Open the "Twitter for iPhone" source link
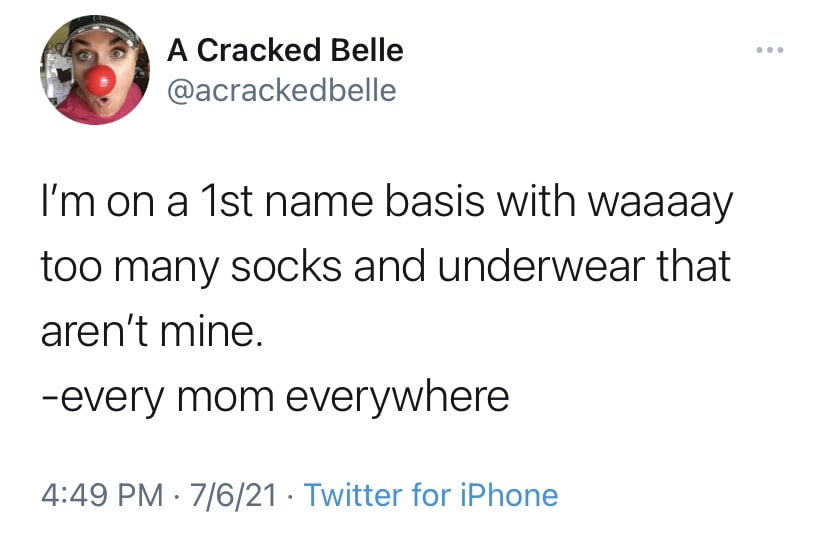The width and height of the screenshot is (828, 539). tap(430, 494)
